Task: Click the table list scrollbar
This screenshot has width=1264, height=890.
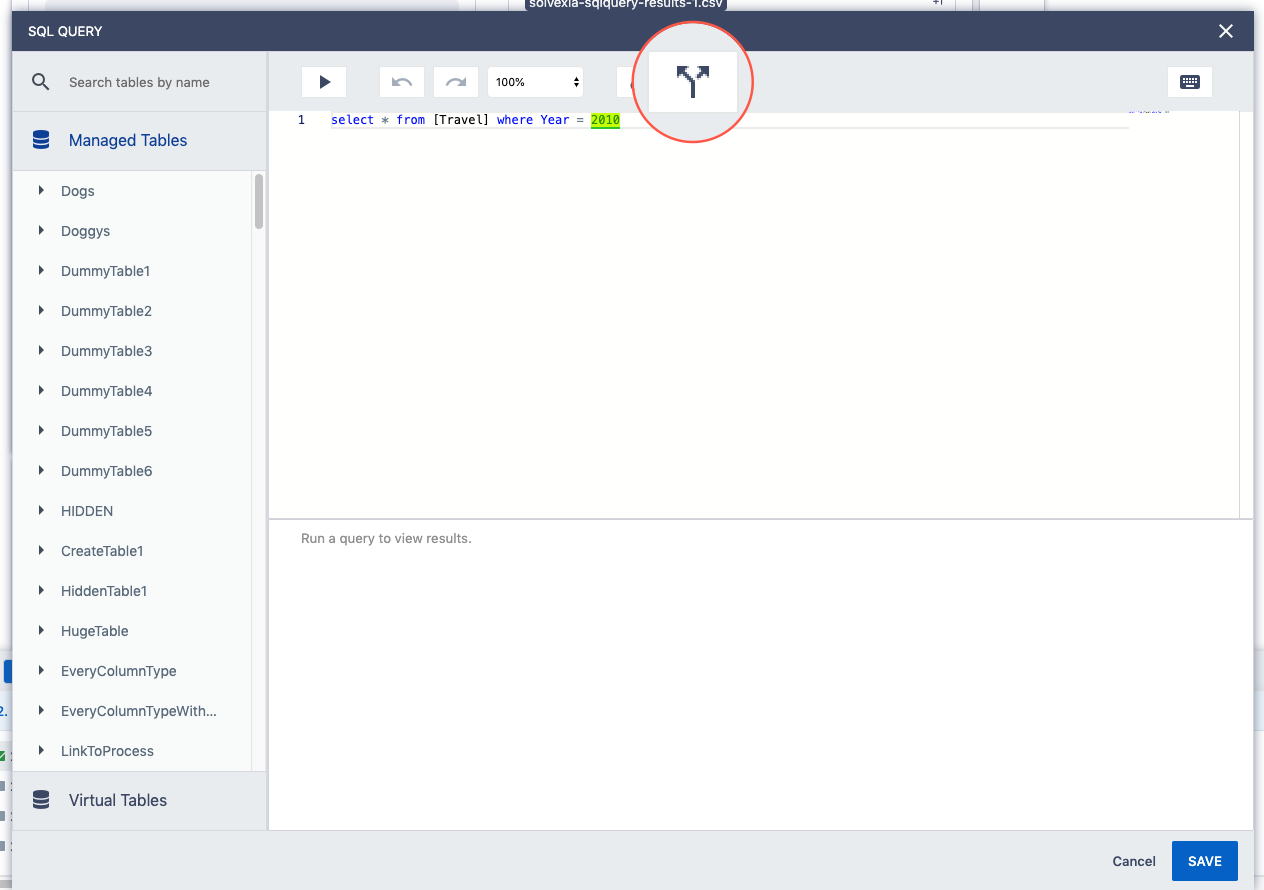Action: coord(259,202)
